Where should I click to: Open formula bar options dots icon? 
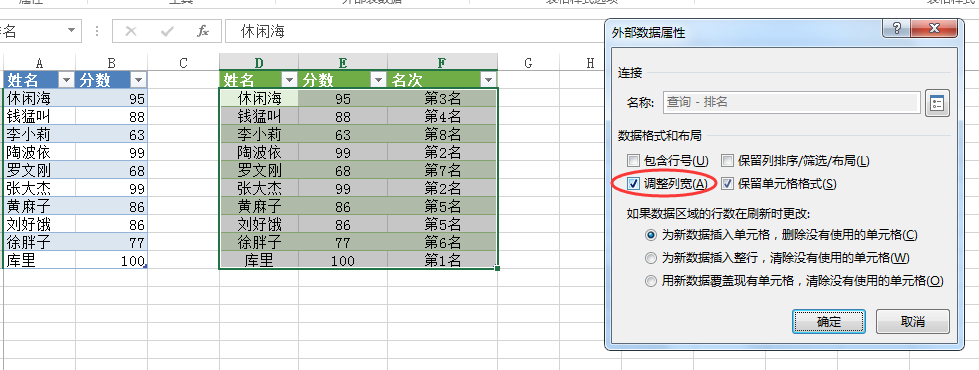click(97, 31)
